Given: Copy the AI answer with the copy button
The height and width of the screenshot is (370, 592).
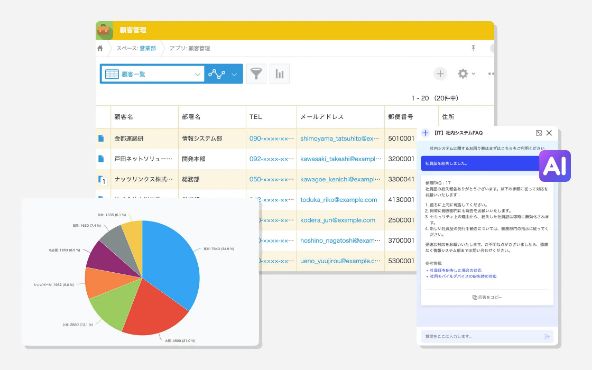Looking at the screenshot, I should 487,298.
